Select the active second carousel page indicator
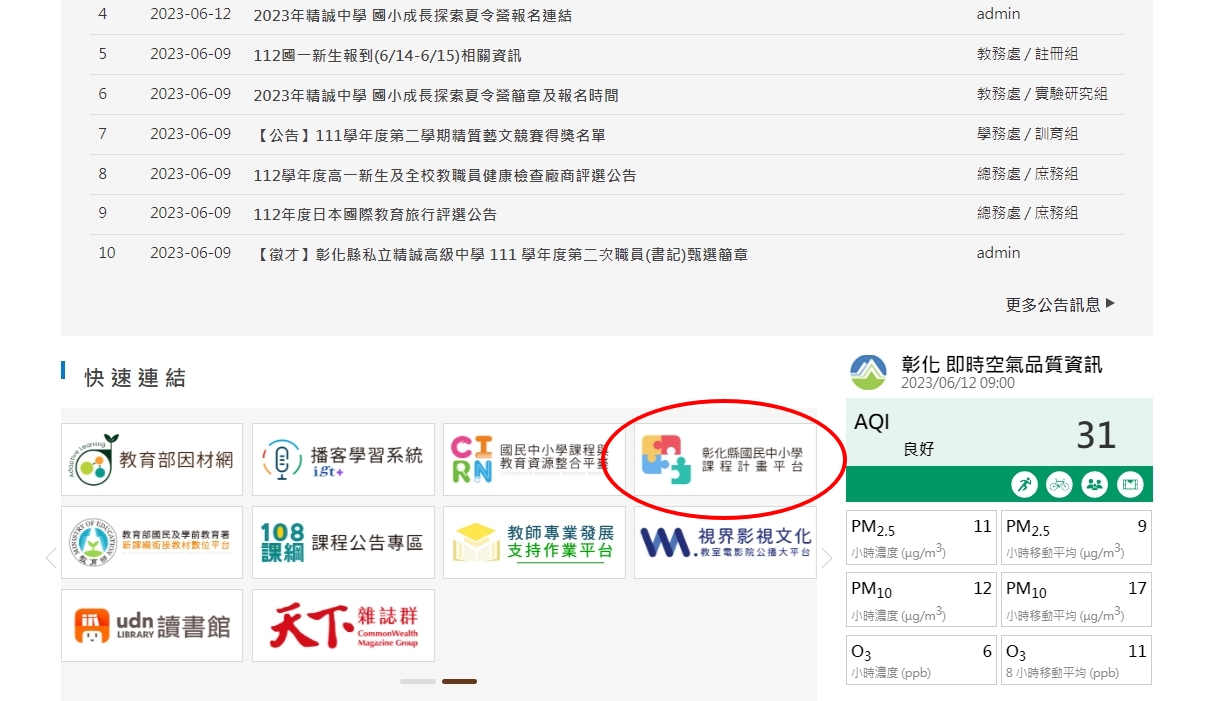This screenshot has width=1227, height=701. [459, 681]
